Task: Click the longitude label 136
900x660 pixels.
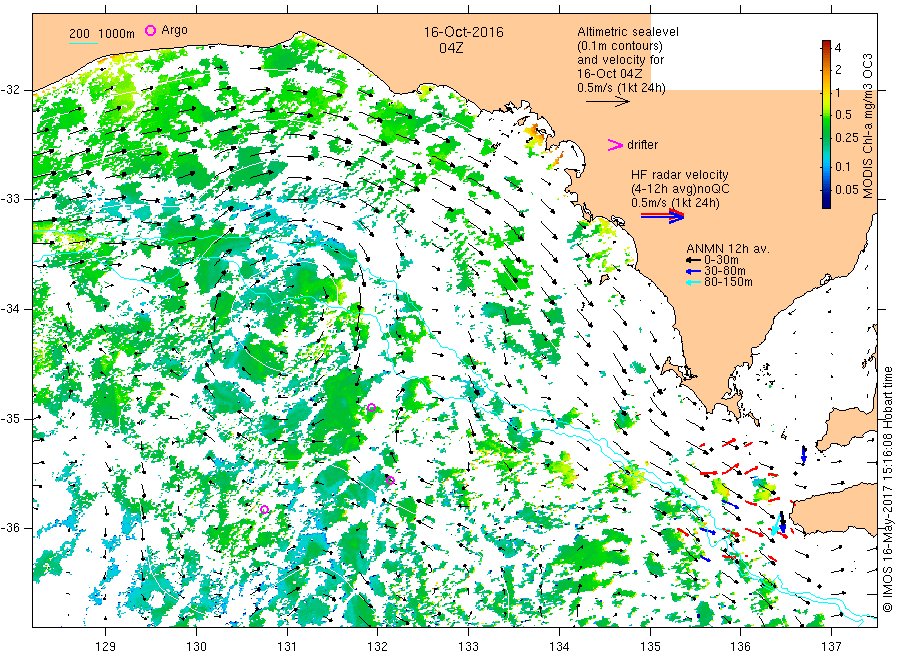Action: point(740,646)
